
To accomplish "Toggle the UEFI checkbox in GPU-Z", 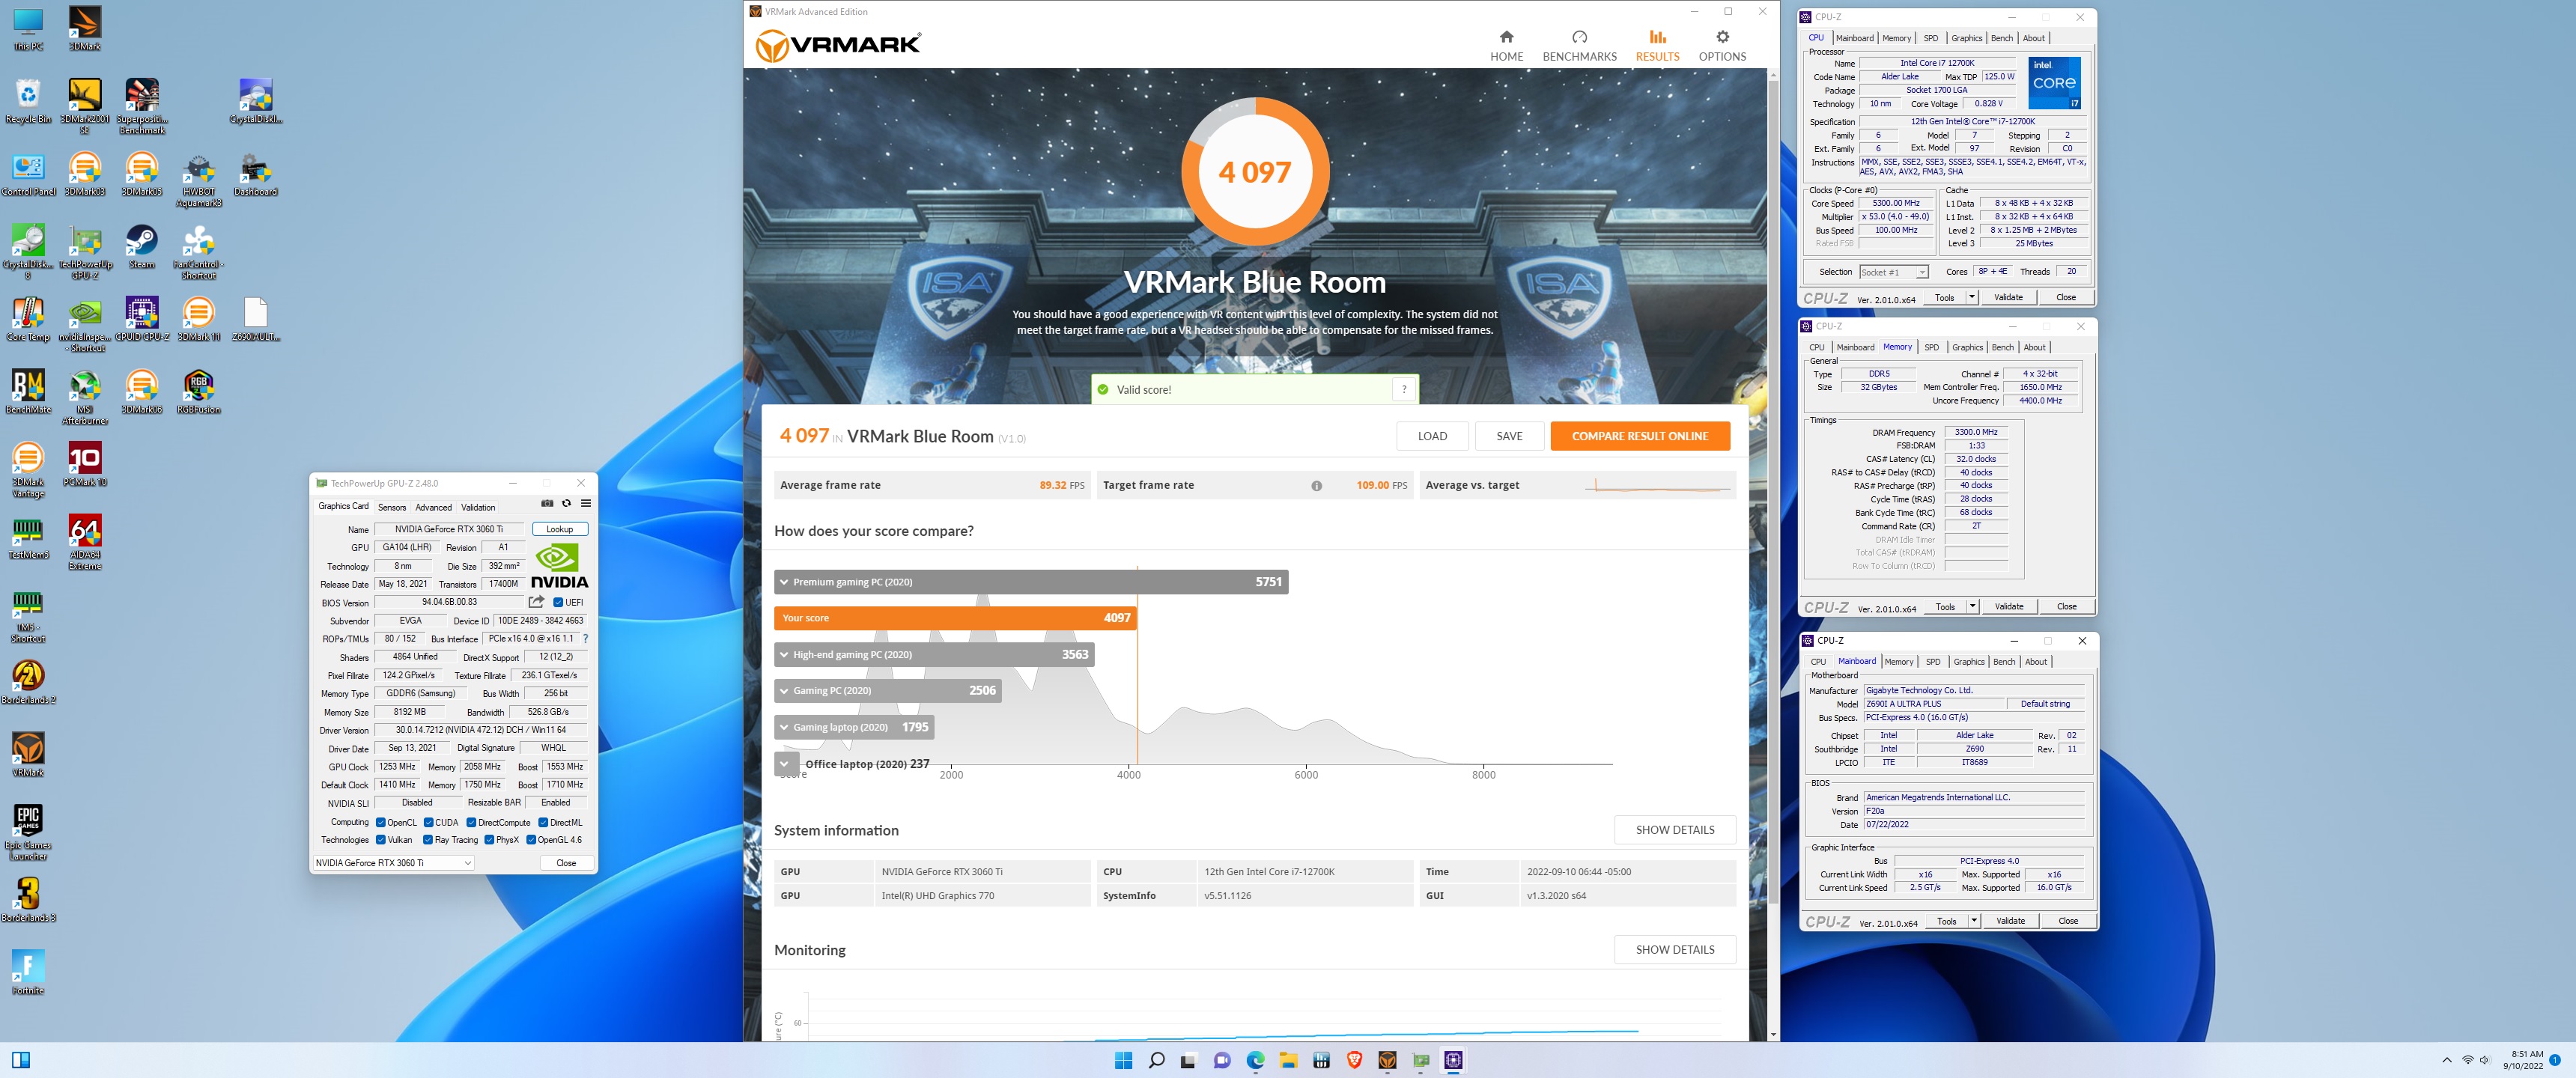I will [558, 602].
